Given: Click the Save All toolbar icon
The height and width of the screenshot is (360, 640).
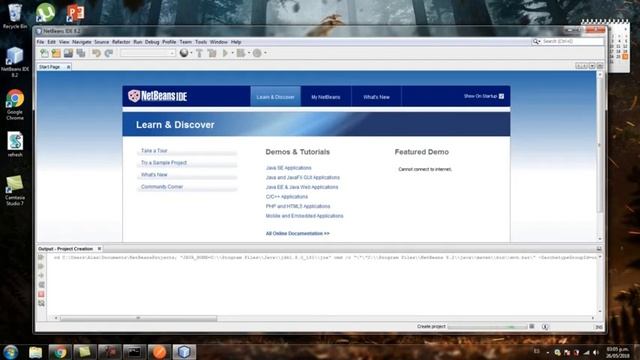Looking at the screenshot, I should pos(81,53).
